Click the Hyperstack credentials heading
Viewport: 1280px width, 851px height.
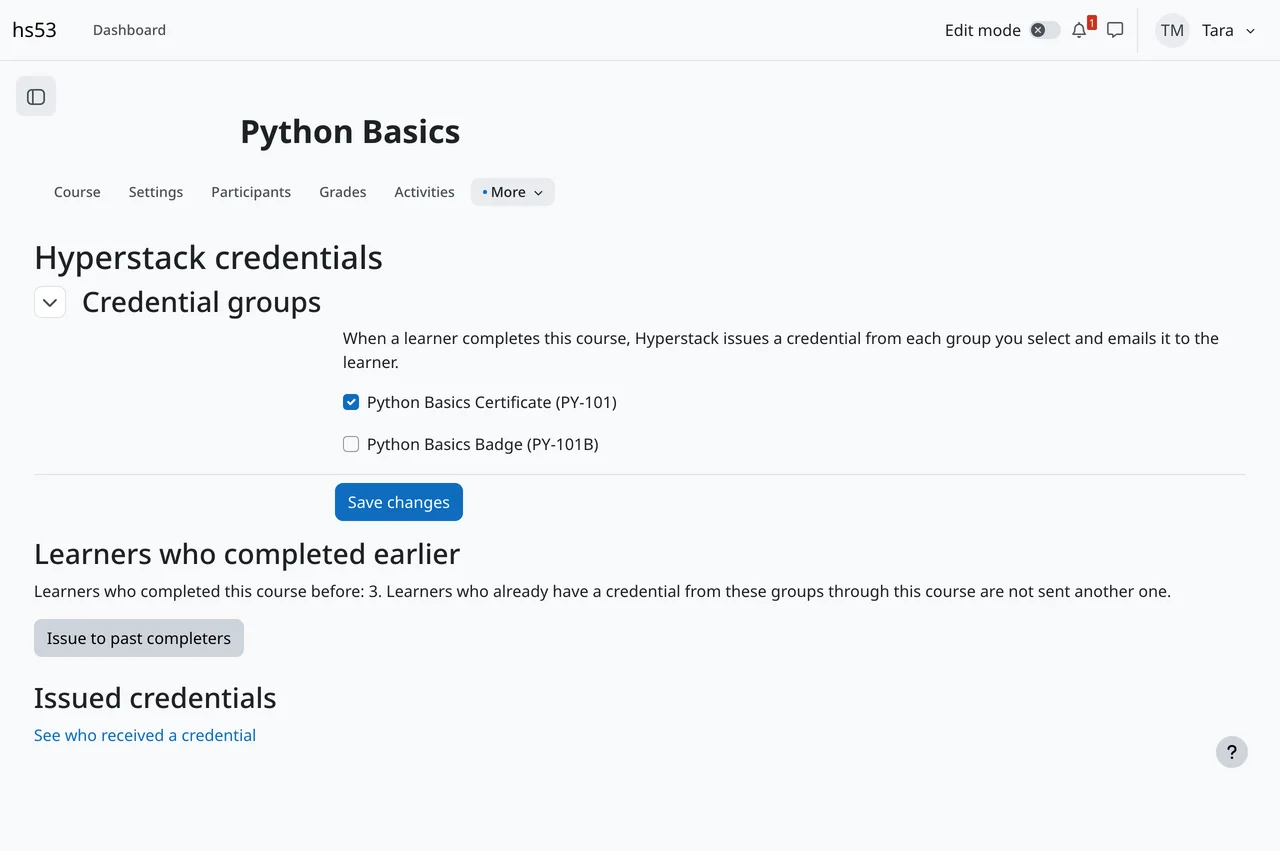tap(208, 257)
